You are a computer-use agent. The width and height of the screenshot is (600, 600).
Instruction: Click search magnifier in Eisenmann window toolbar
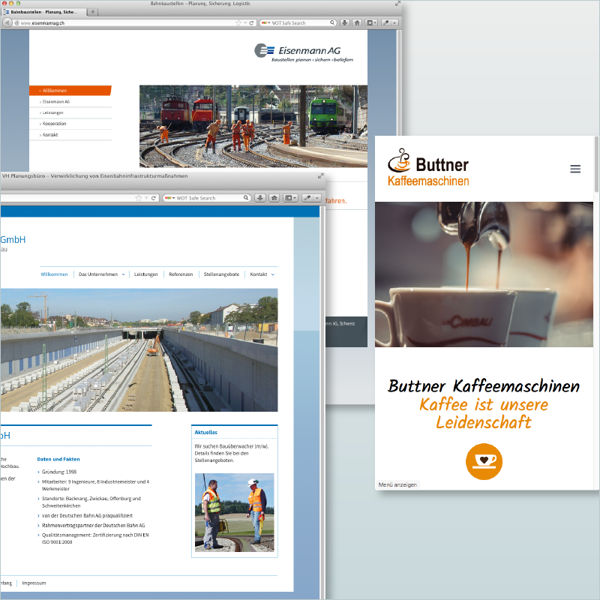point(332,23)
